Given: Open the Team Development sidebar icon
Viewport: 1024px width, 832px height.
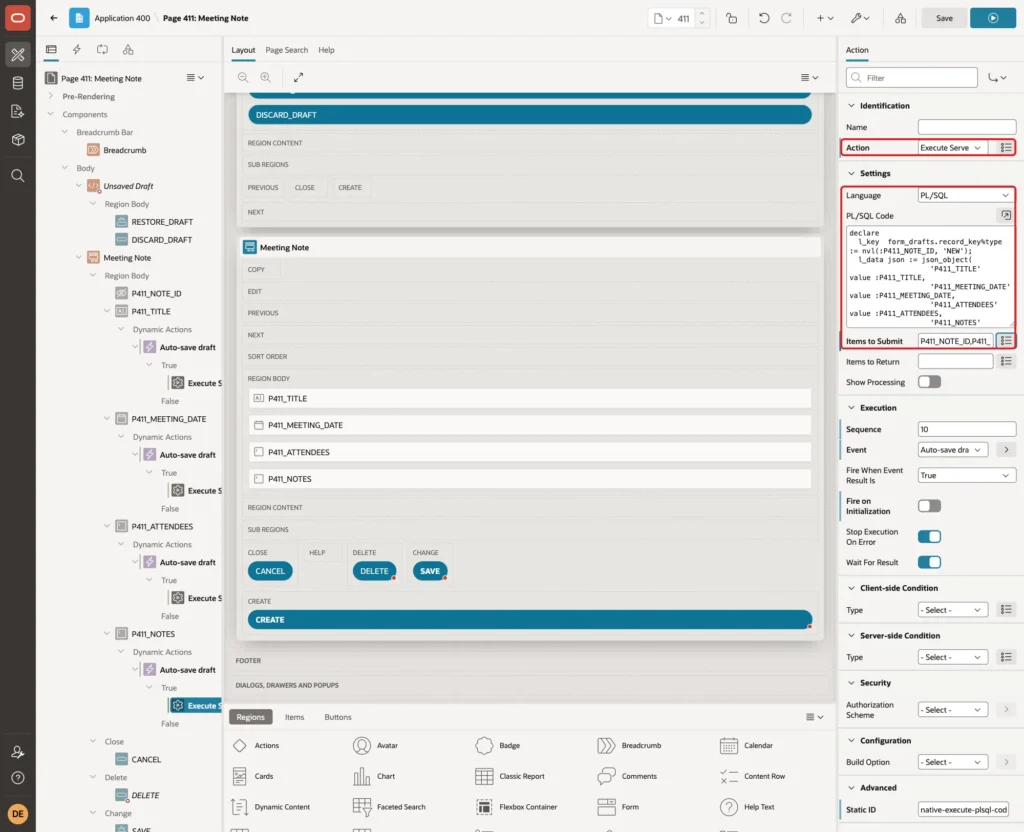Looking at the screenshot, I should [18, 112].
